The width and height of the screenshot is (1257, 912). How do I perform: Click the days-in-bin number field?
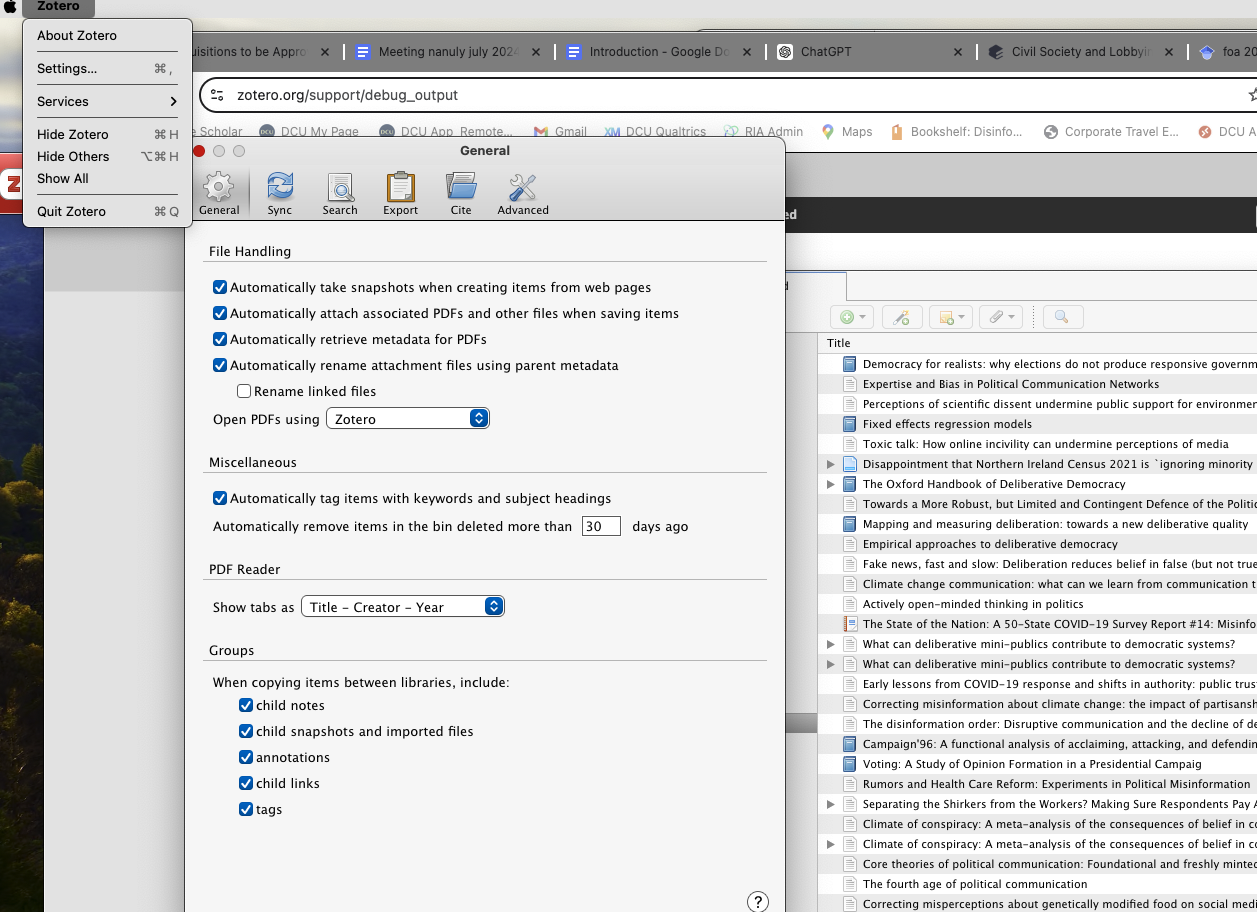coord(601,526)
